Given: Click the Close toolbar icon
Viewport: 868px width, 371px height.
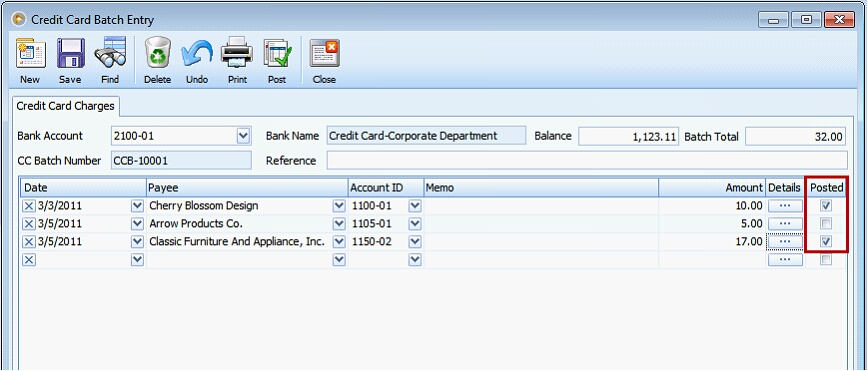Looking at the screenshot, I should click(x=324, y=53).
